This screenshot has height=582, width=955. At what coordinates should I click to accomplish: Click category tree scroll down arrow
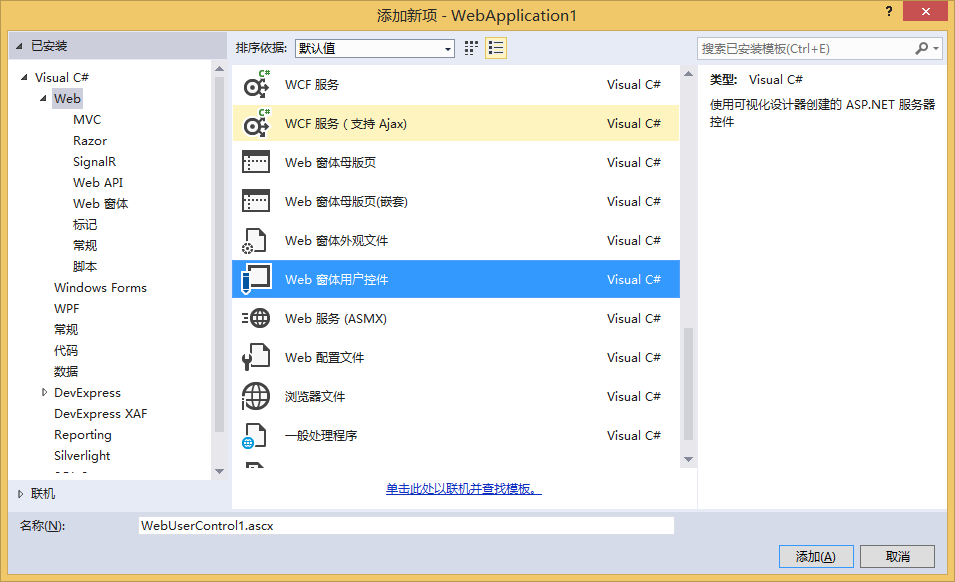click(x=219, y=471)
